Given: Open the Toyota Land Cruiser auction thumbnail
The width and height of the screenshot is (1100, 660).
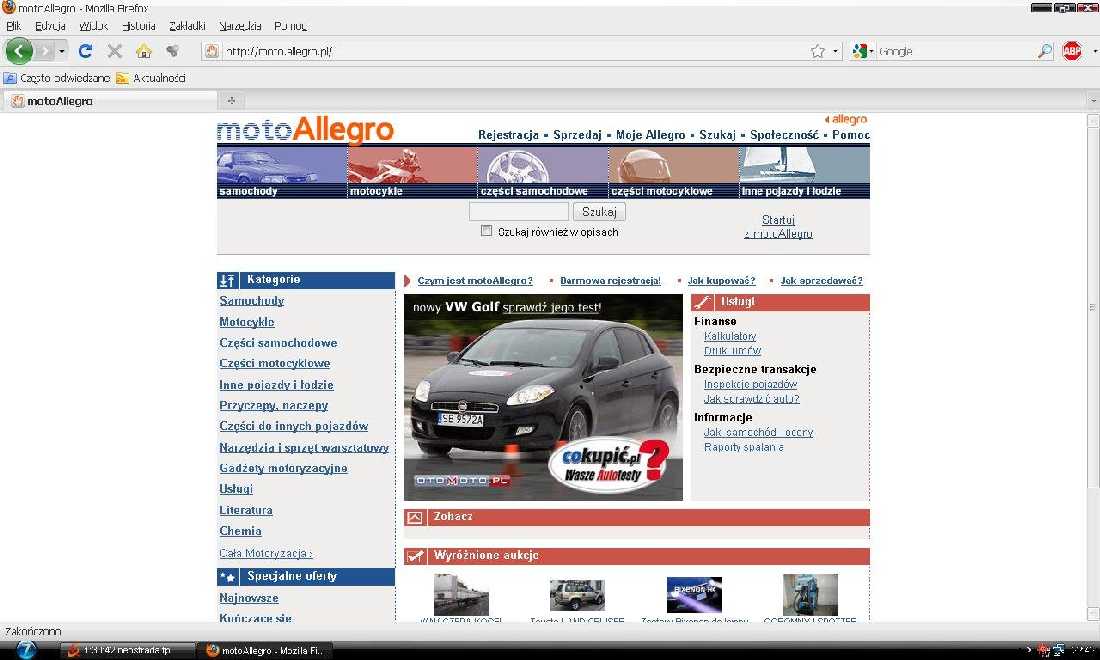Looking at the screenshot, I should click(577, 595).
